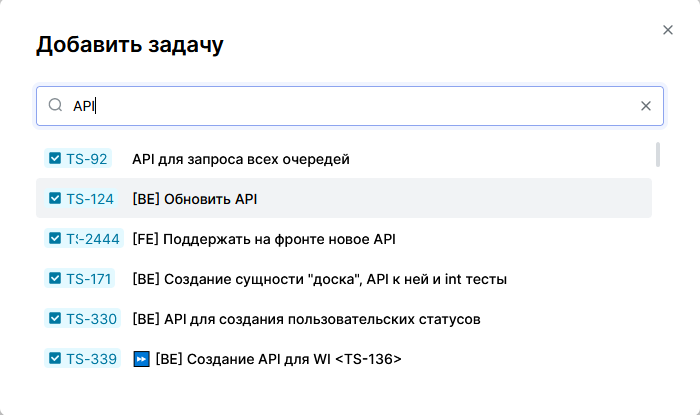
Task: Select "[BE] API для создания пользовательских статусов"
Action: 306,319
